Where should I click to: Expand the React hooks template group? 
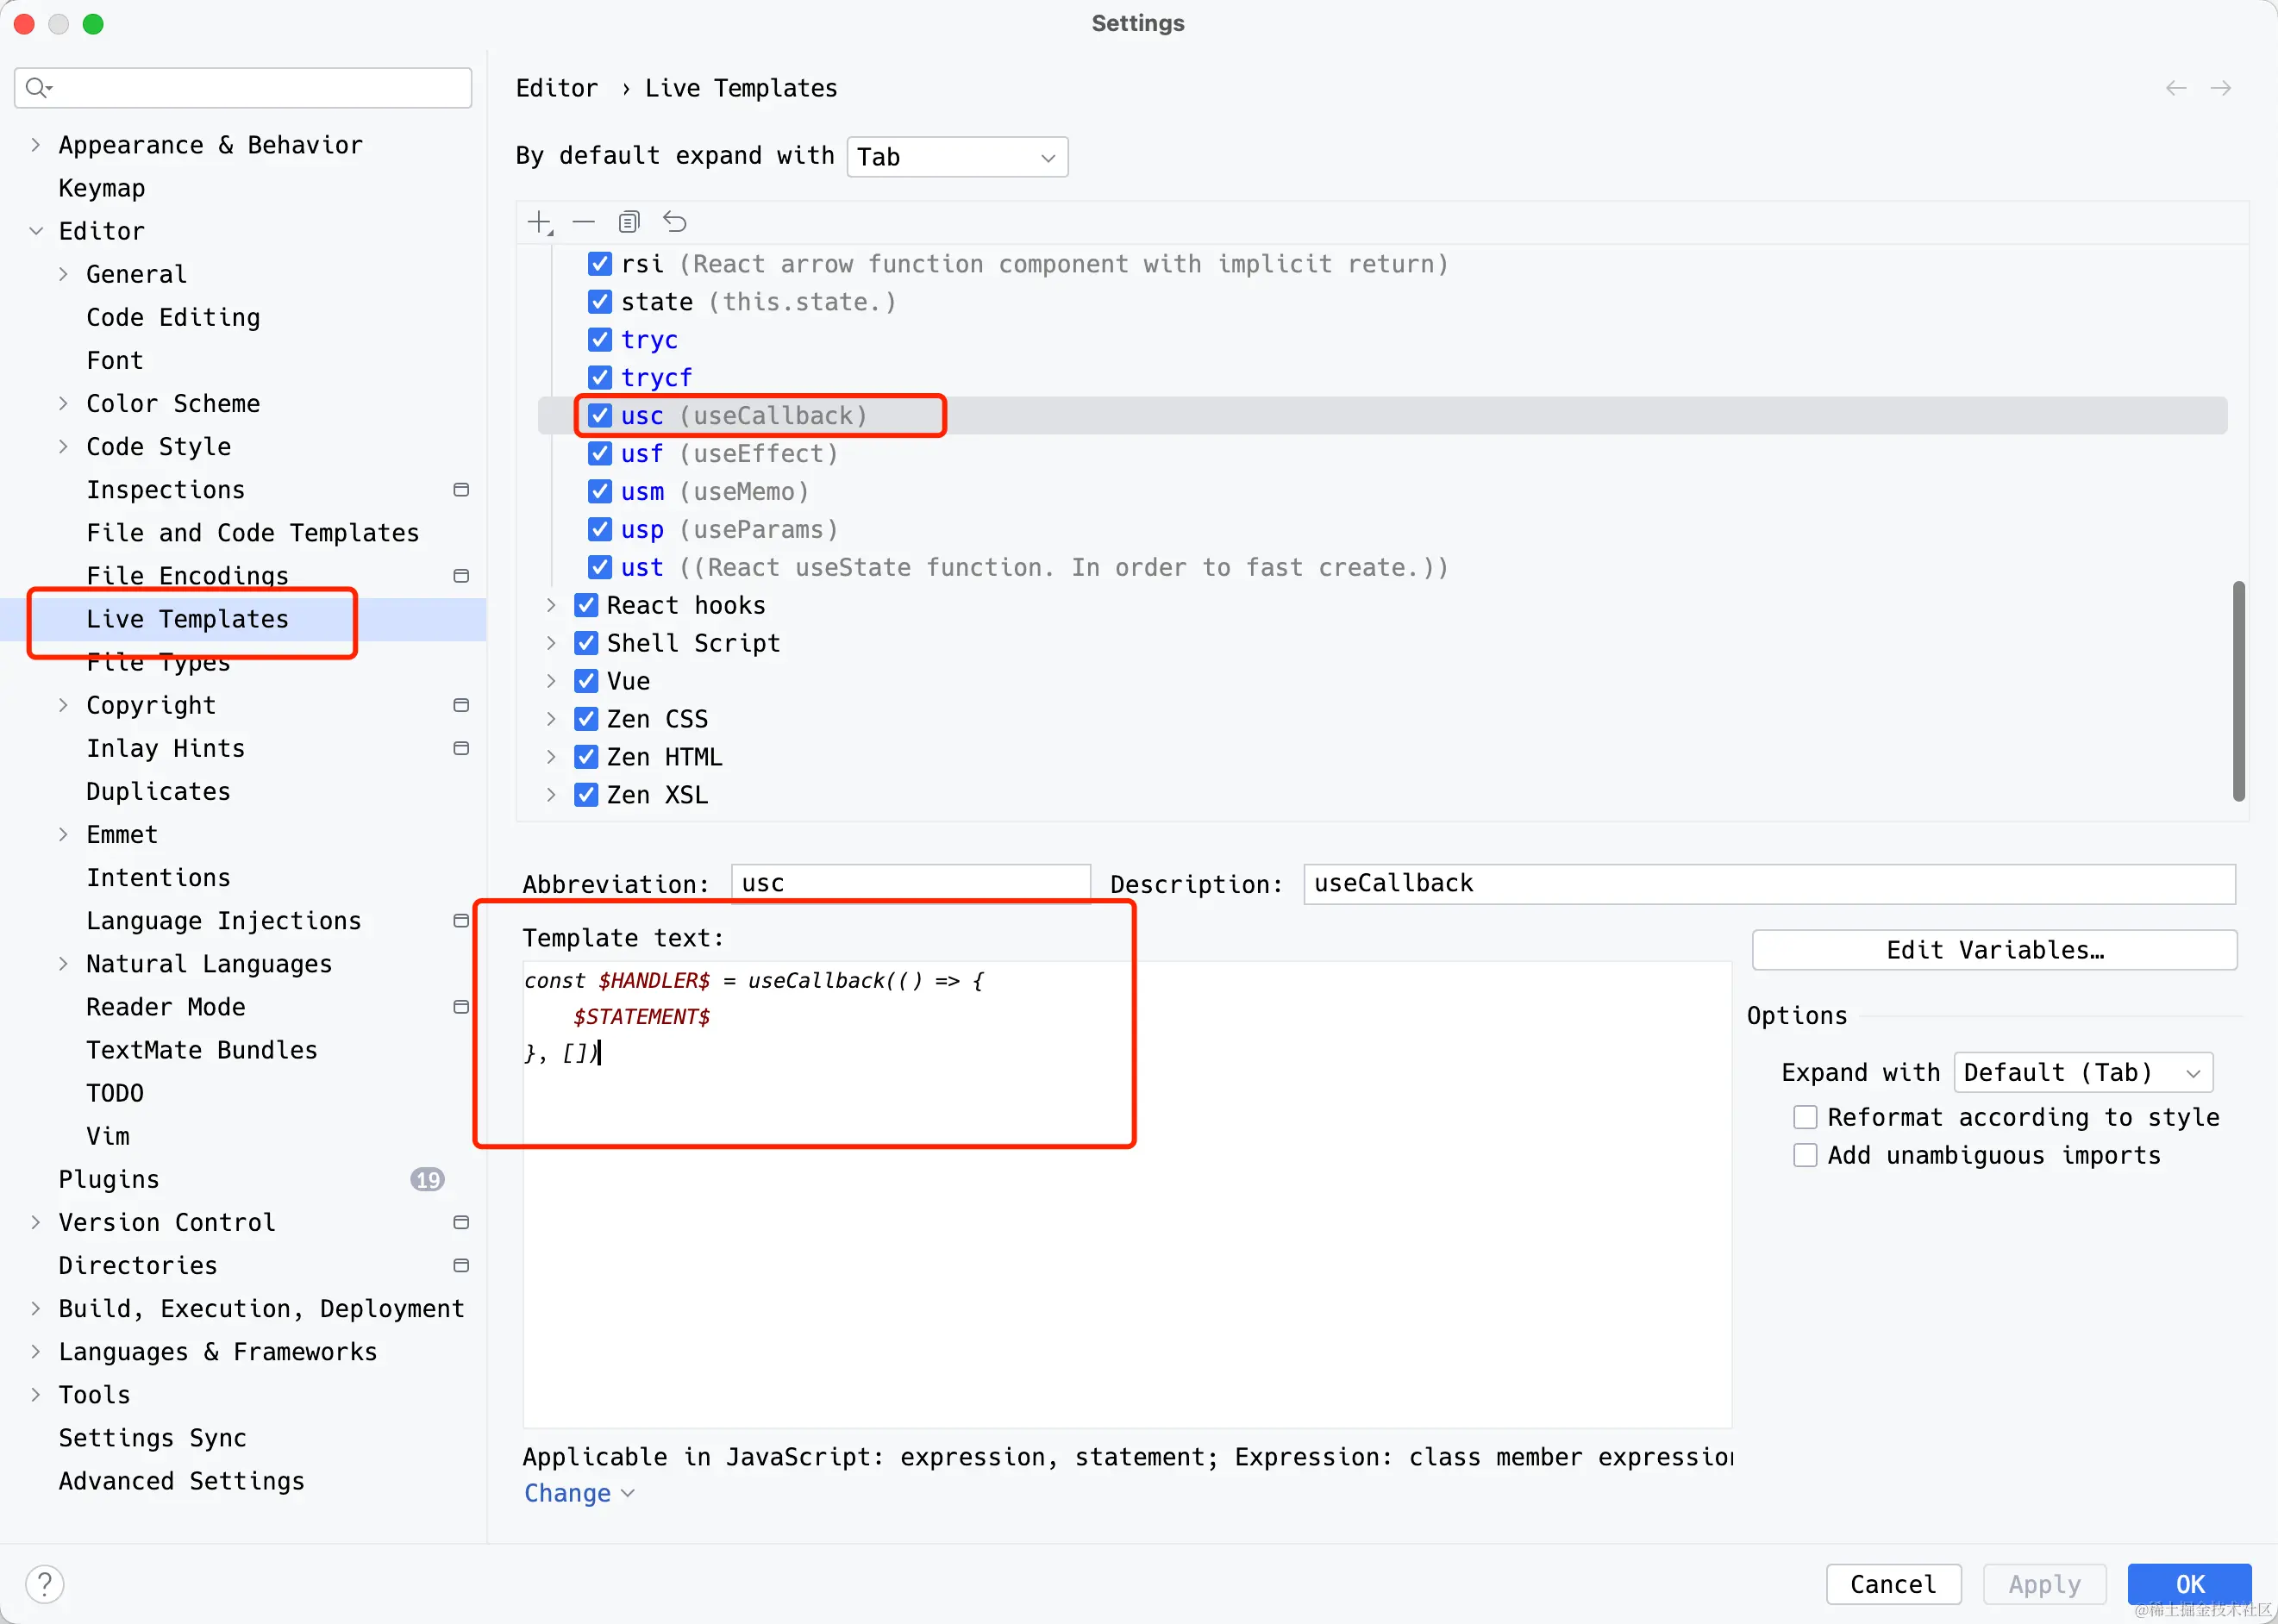pyautogui.click(x=551, y=605)
